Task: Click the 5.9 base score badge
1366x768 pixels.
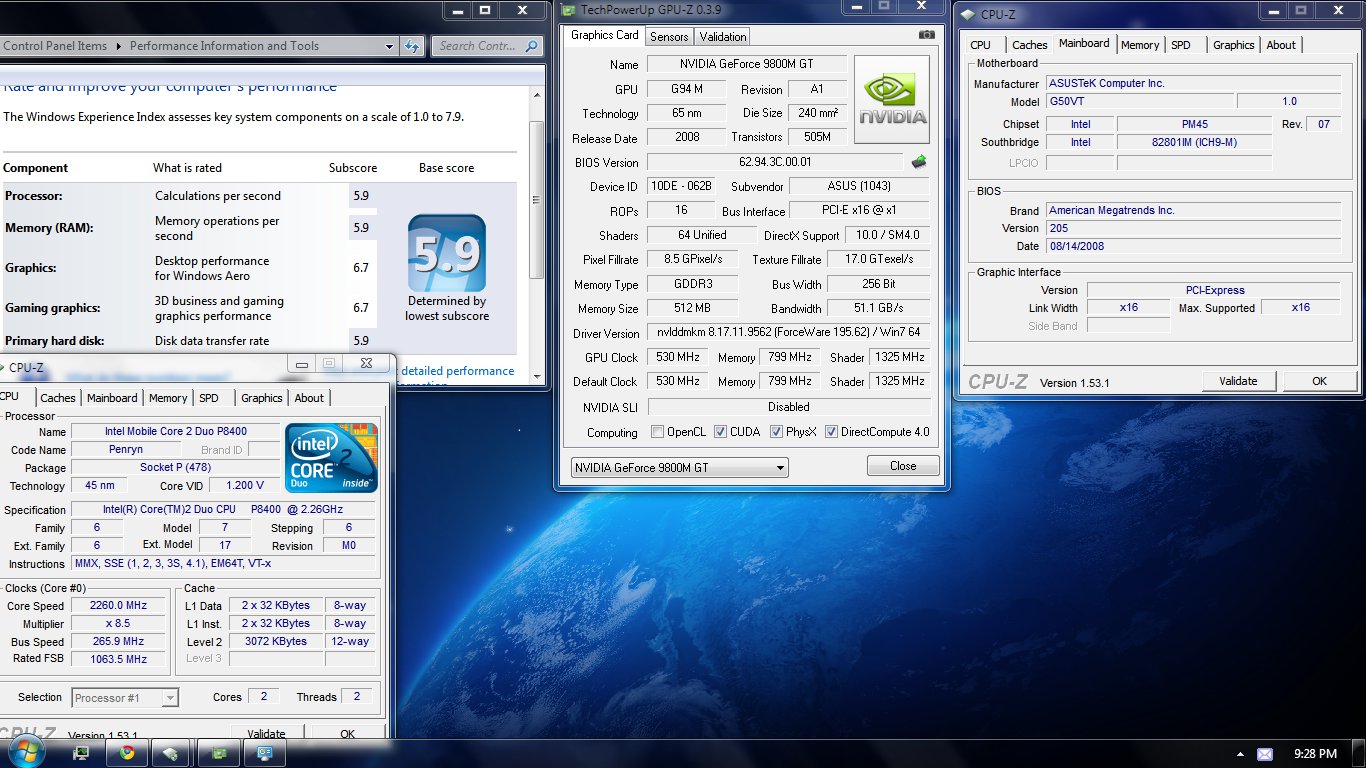Action: 447,253
